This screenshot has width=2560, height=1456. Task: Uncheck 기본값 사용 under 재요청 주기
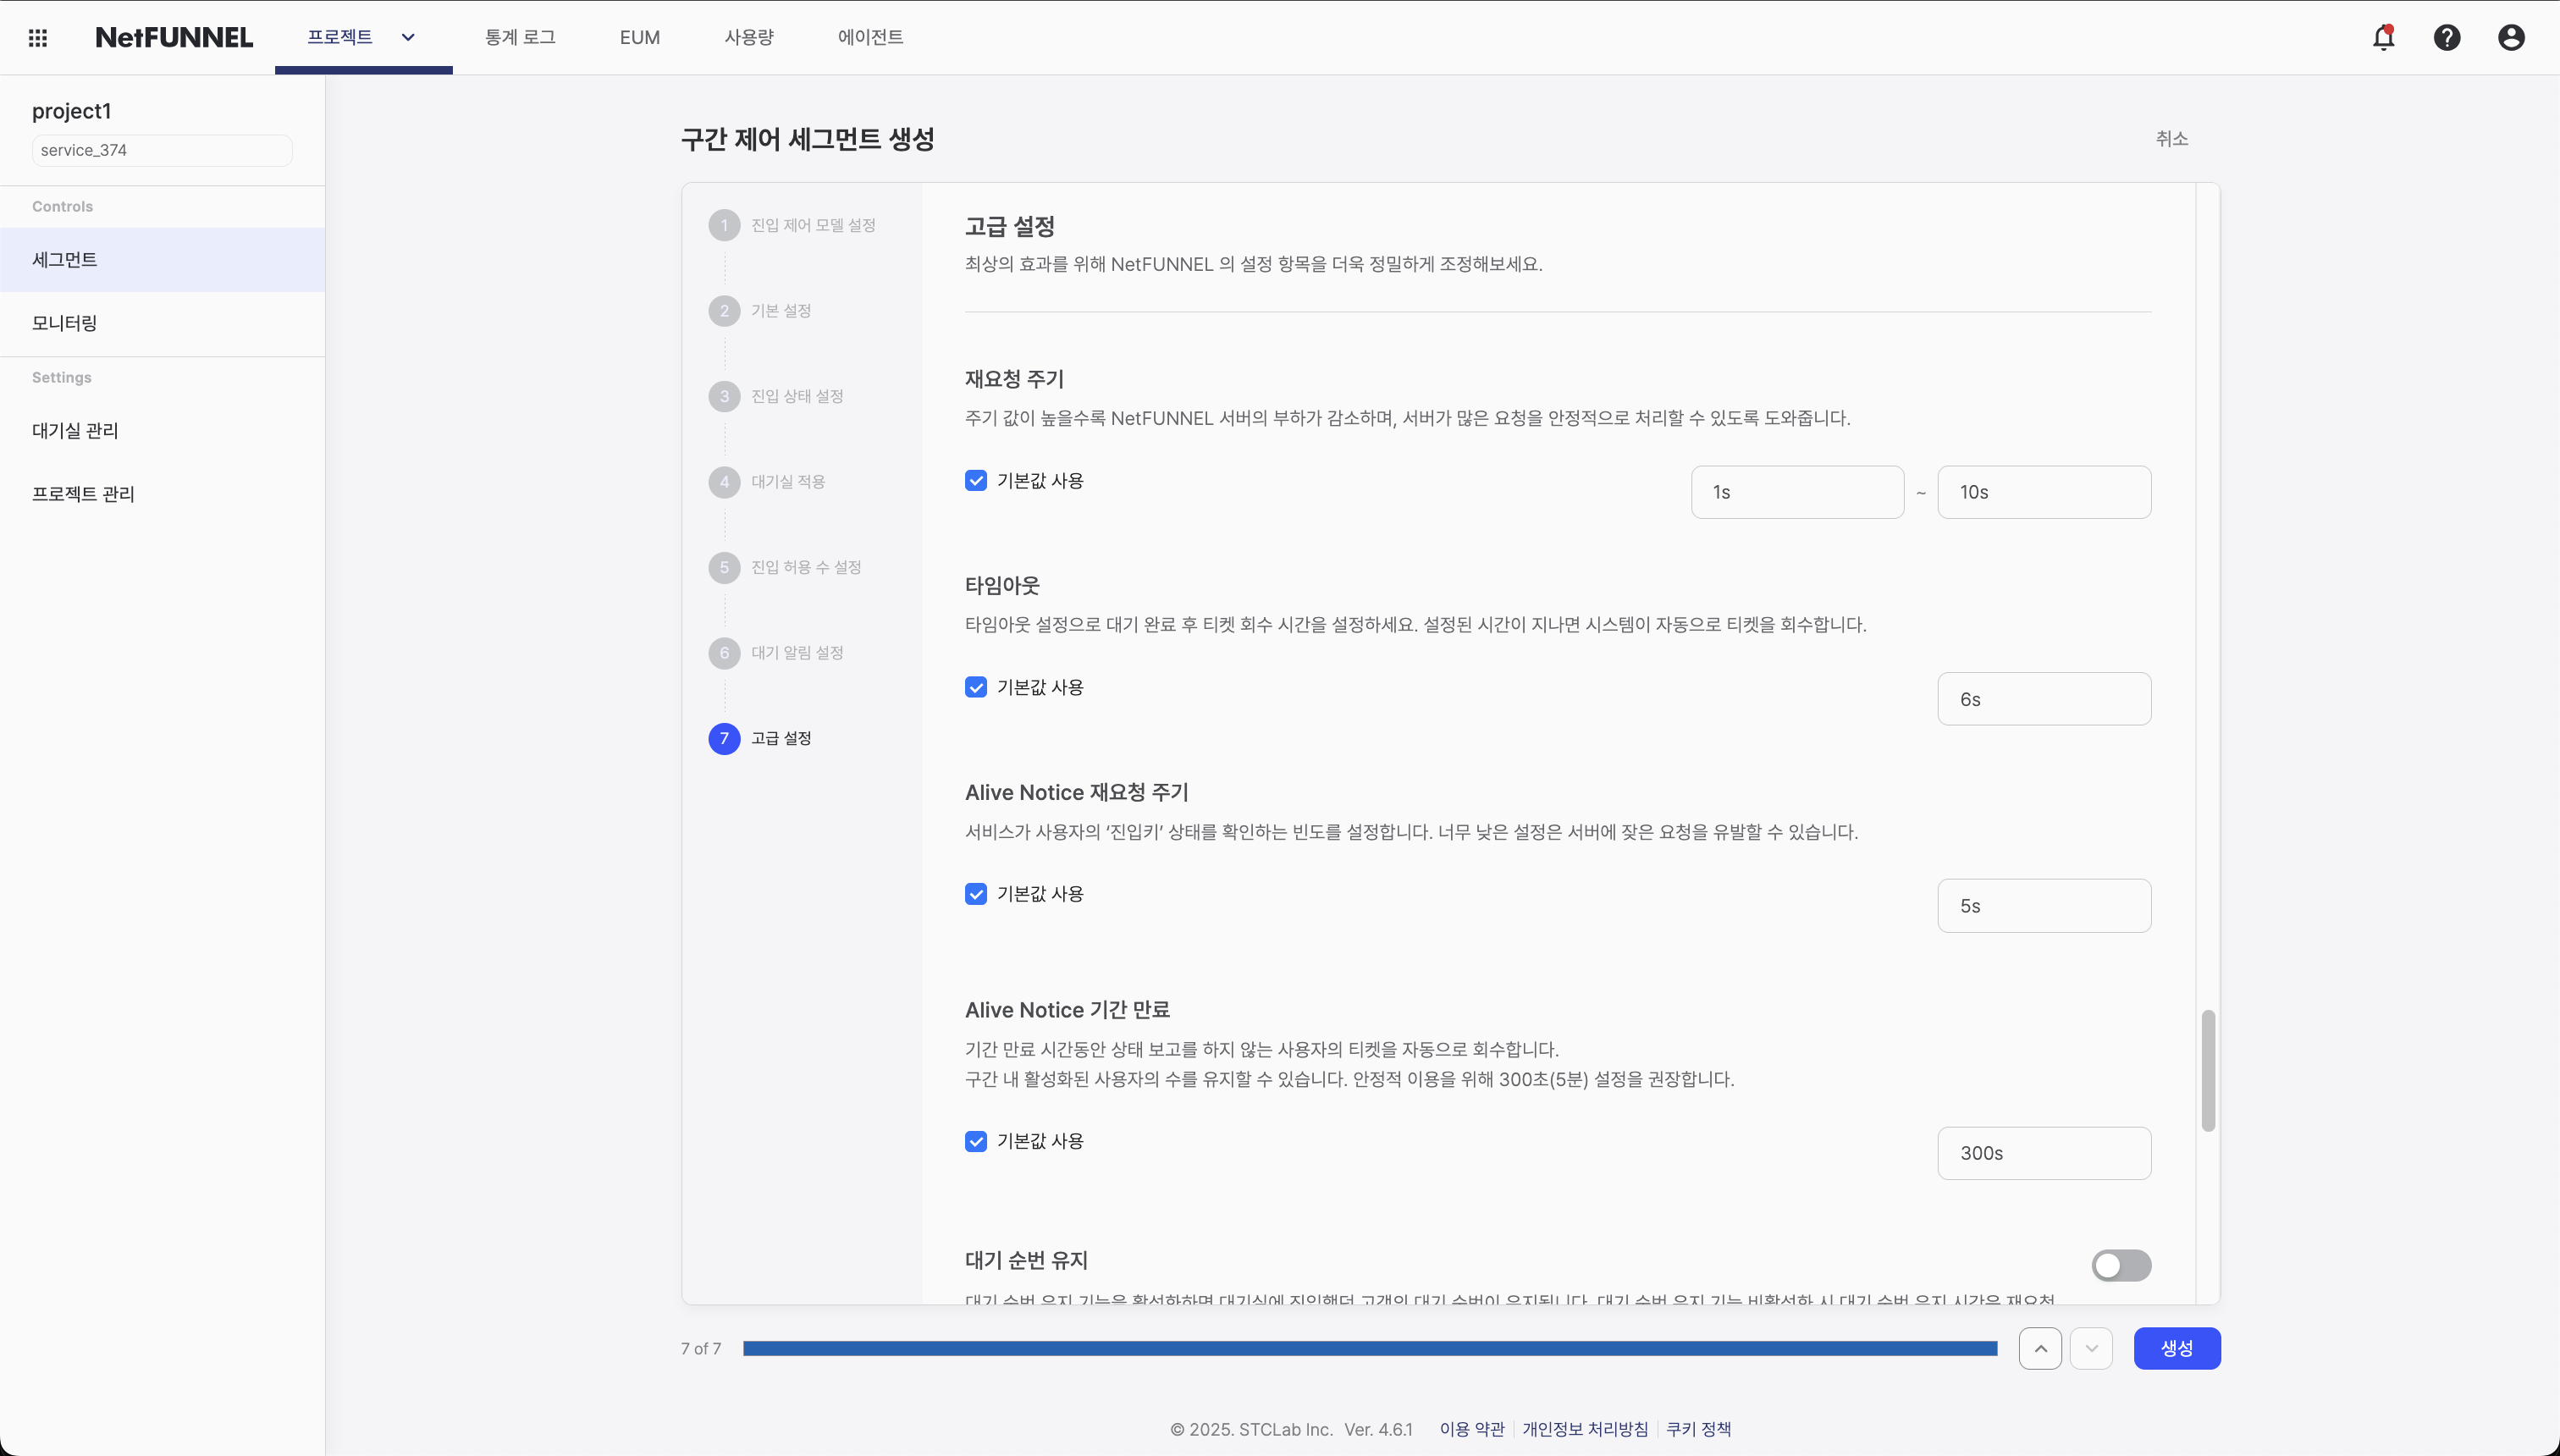click(x=976, y=481)
